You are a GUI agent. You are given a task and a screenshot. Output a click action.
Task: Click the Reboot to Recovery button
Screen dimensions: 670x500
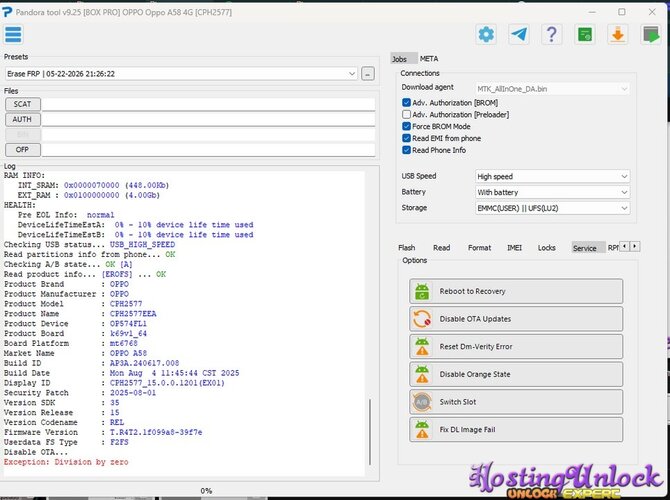[516, 291]
